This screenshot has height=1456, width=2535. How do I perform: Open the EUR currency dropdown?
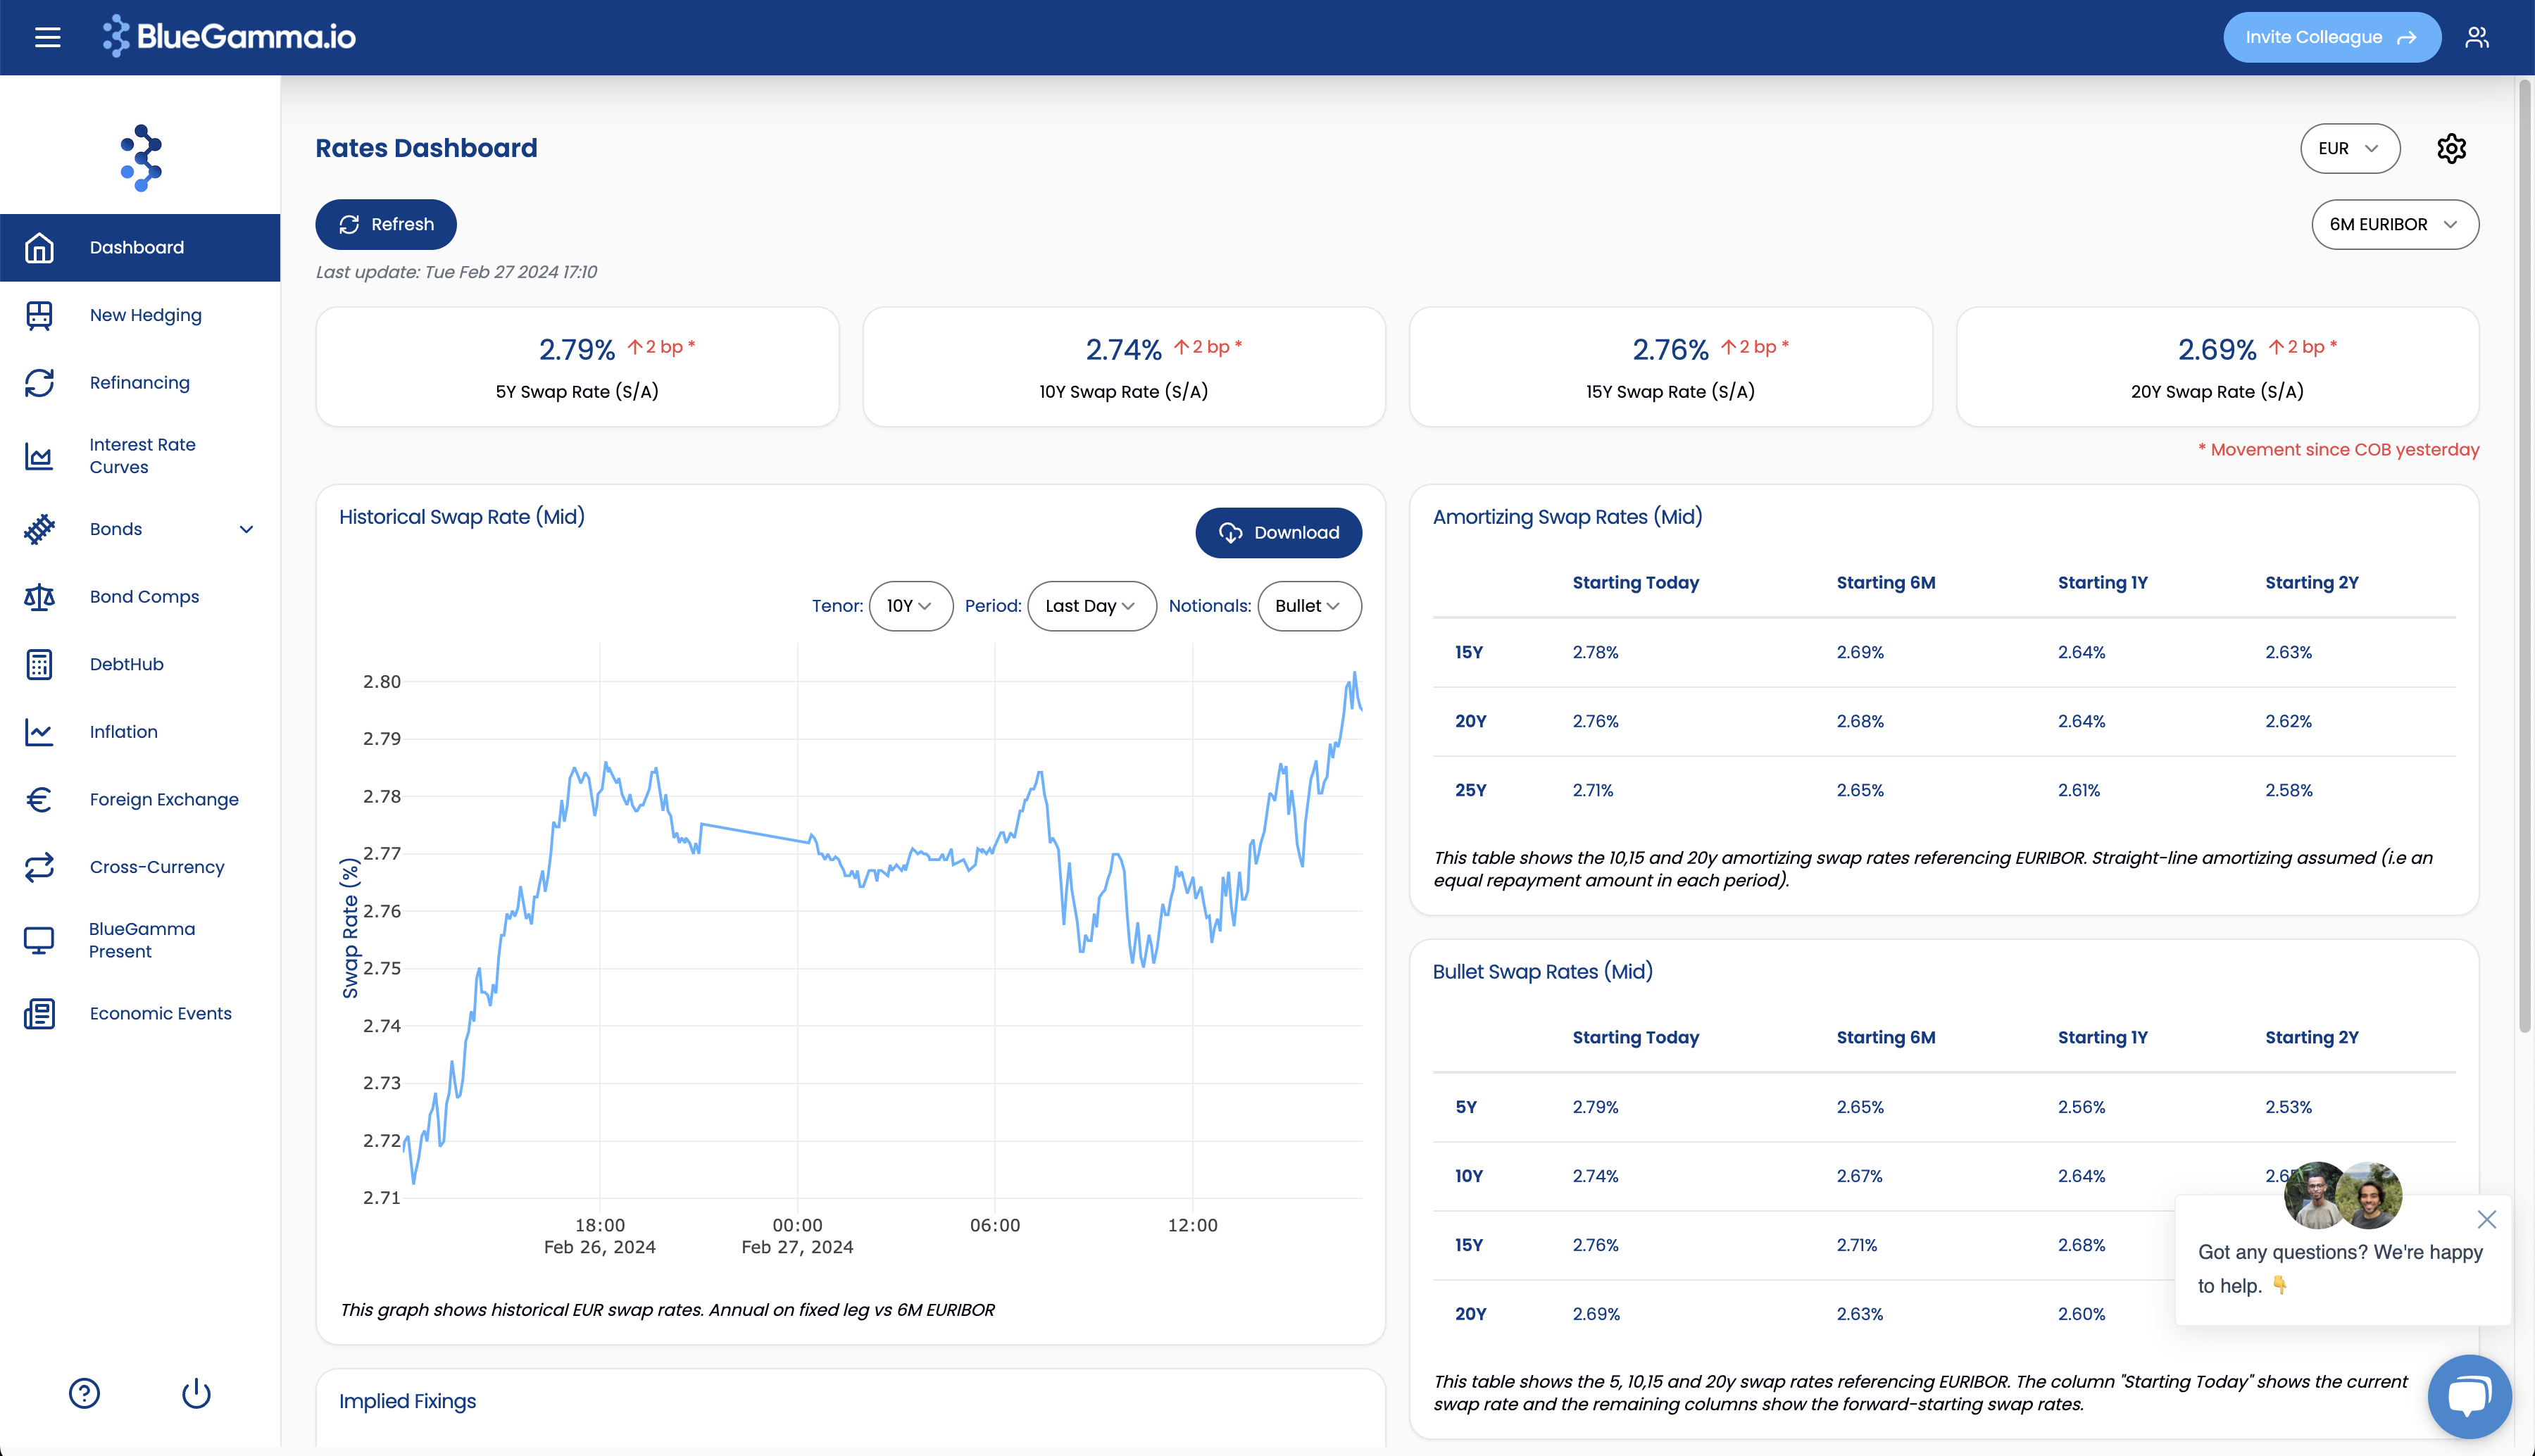pyautogui.click(x=2349, y=148)
